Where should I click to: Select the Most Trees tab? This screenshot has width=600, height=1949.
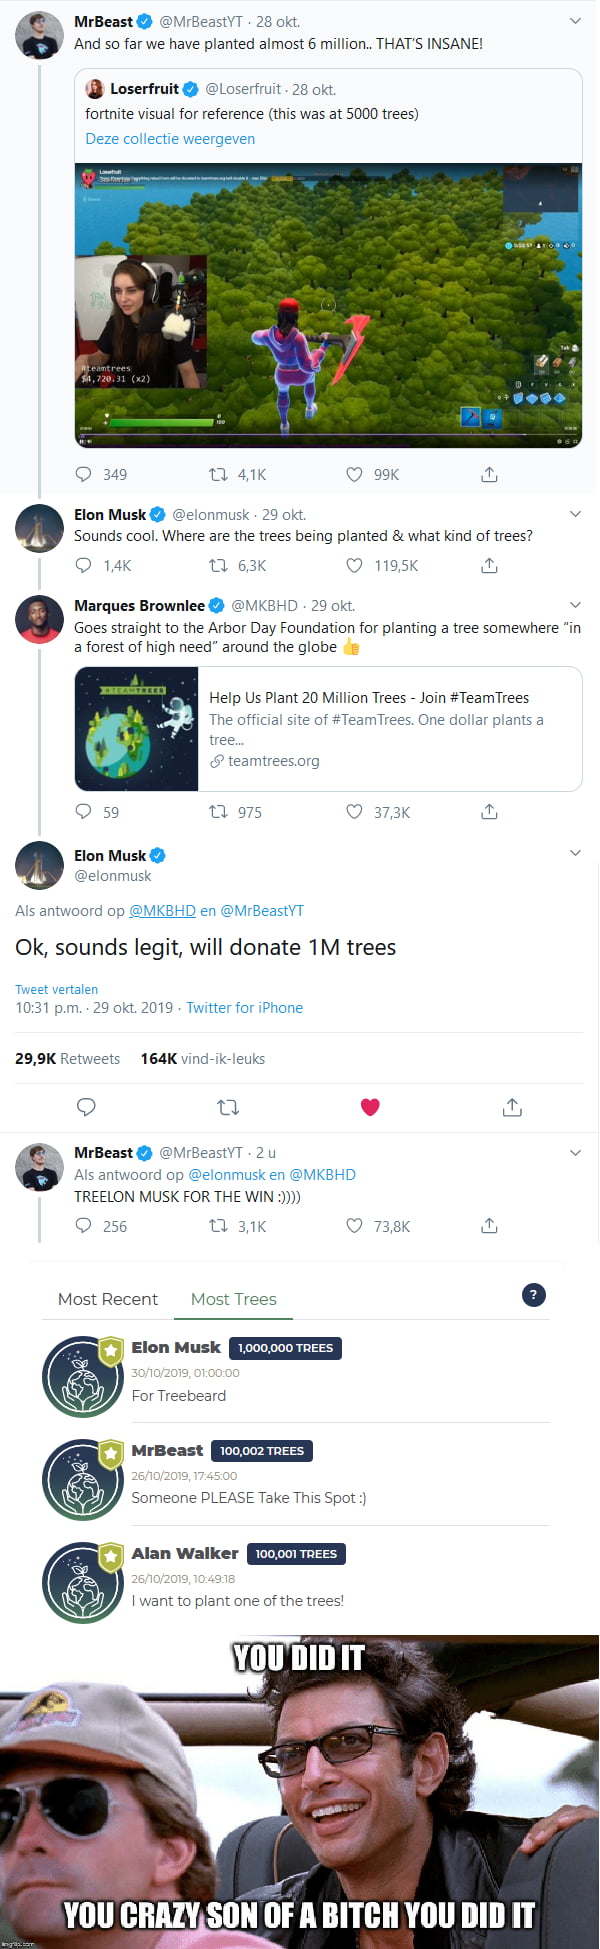tap(233, 1299)
